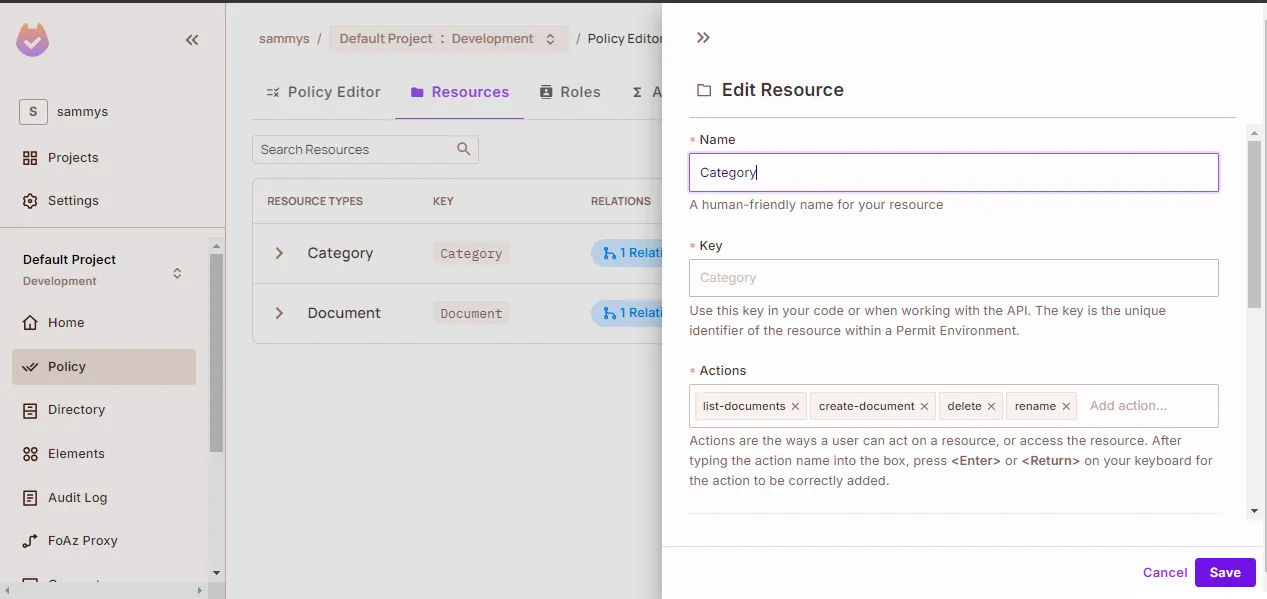This screenshot has width=1267, height=599.
Task: Remove the list-documents action tag
Action: click(796, 406)
